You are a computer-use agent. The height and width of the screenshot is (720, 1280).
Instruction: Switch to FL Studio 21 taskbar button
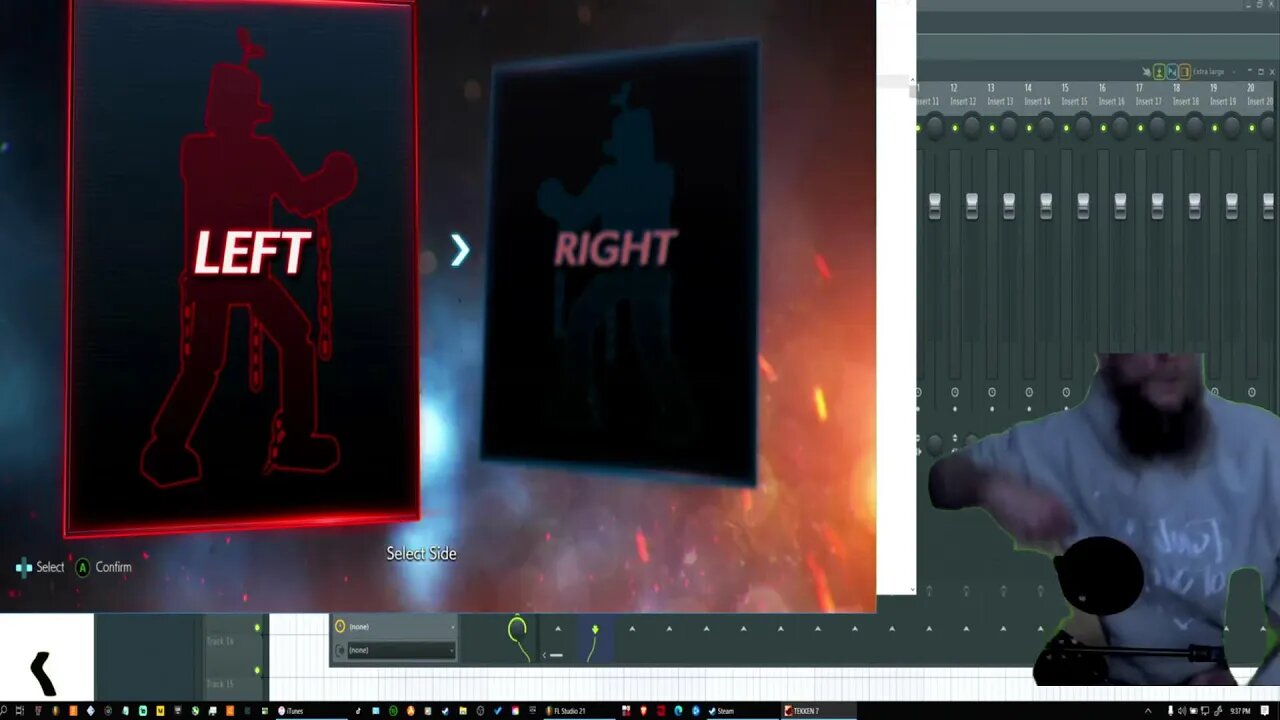[580, 710]
